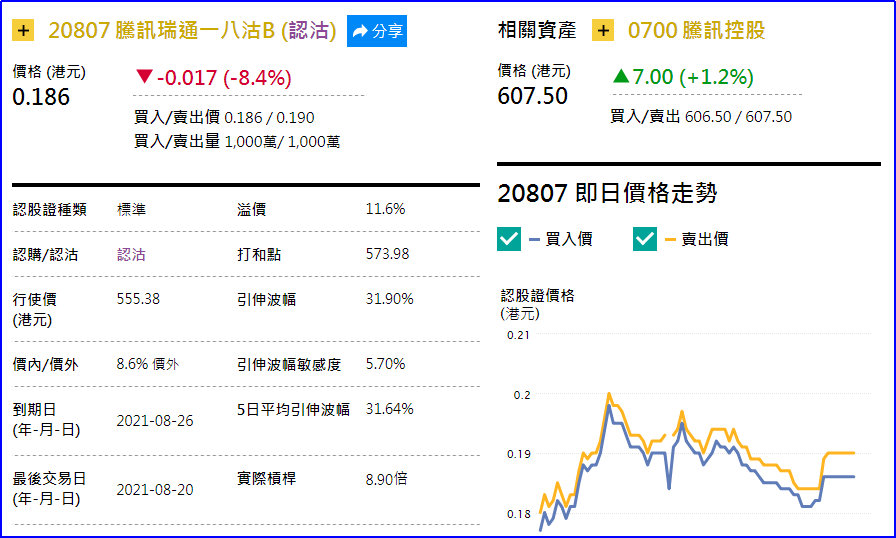Click the 0.21 y-axis label on the chart
Image resolution: width=896 pixels, height=538 pixels.
point(518,335)
